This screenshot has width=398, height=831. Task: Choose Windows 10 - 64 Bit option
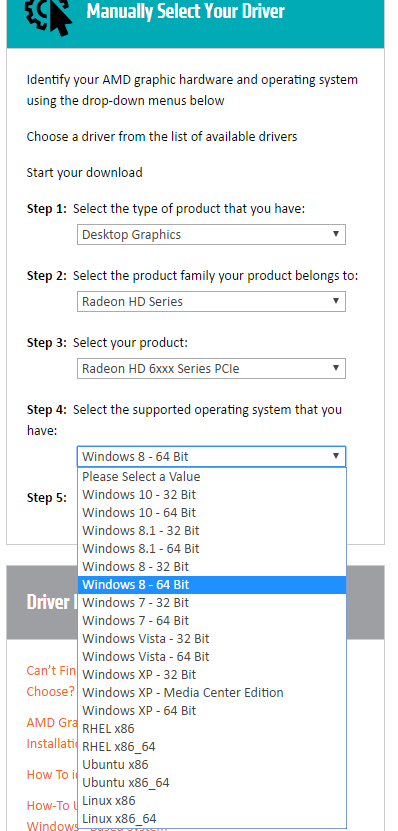tap(212, 512)
